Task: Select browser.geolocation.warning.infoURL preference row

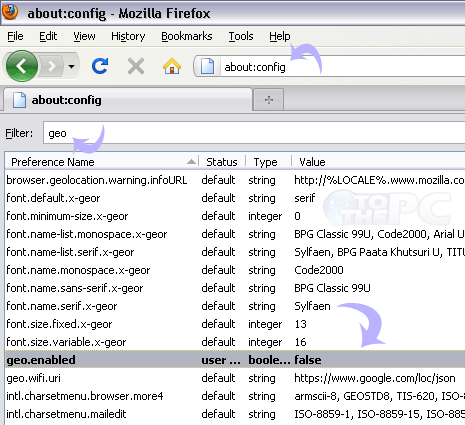Action: 235,180
